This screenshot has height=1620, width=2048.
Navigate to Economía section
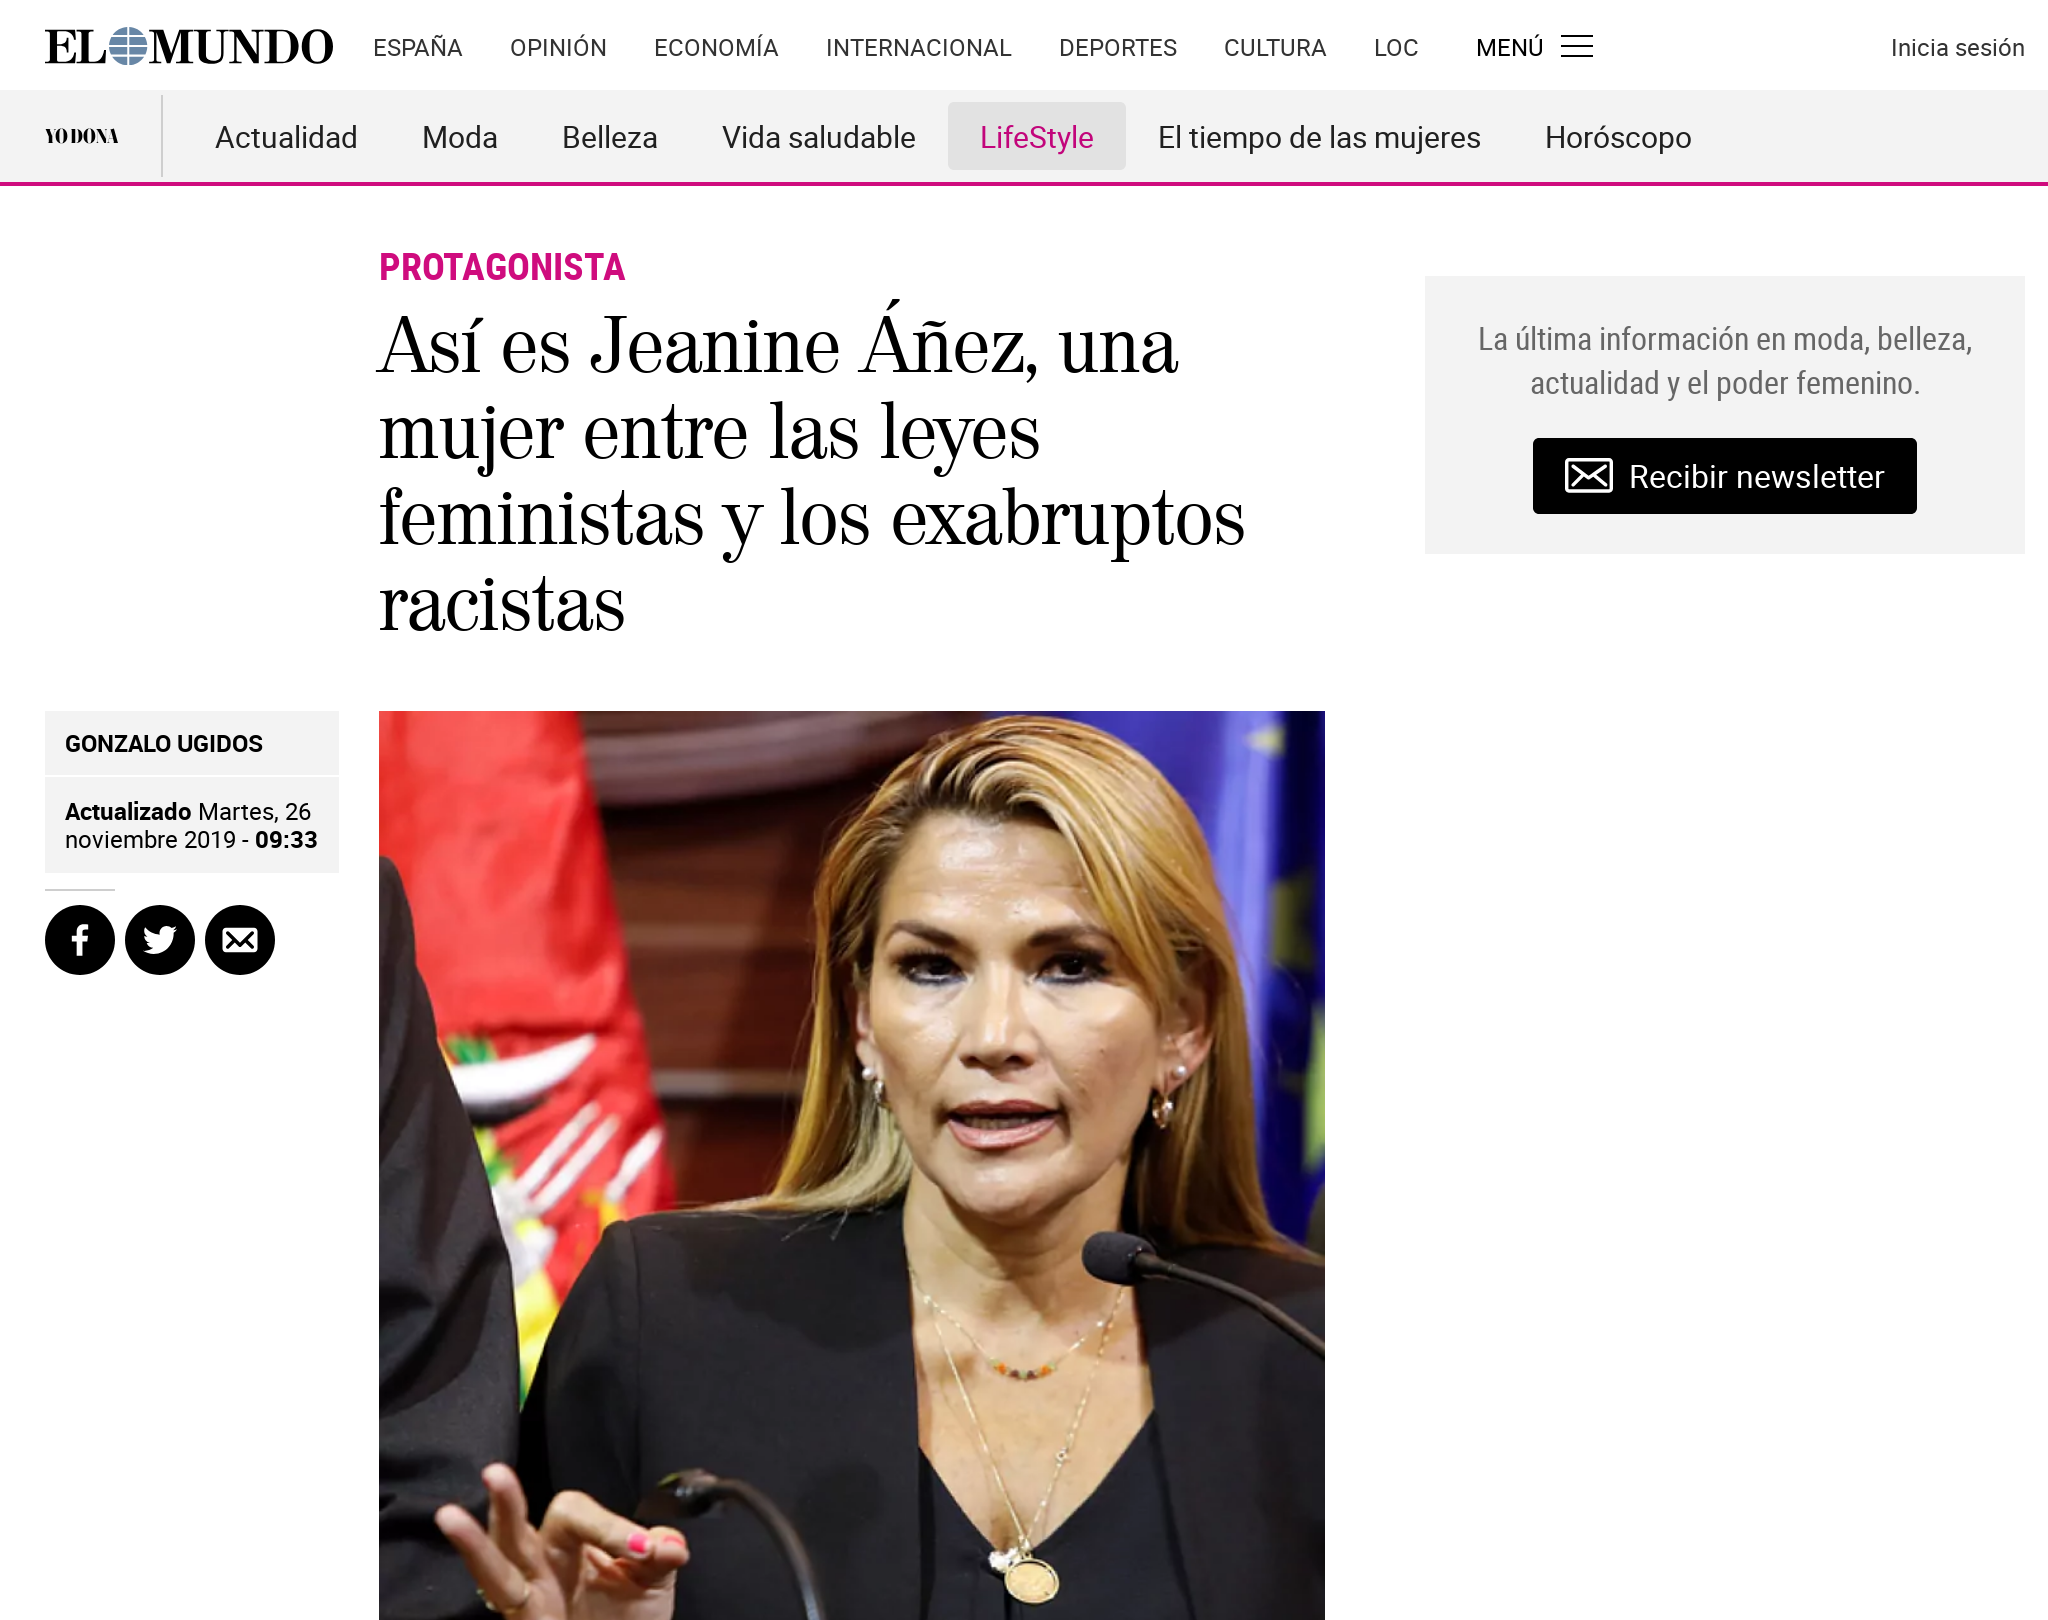[x=716, y=48]
